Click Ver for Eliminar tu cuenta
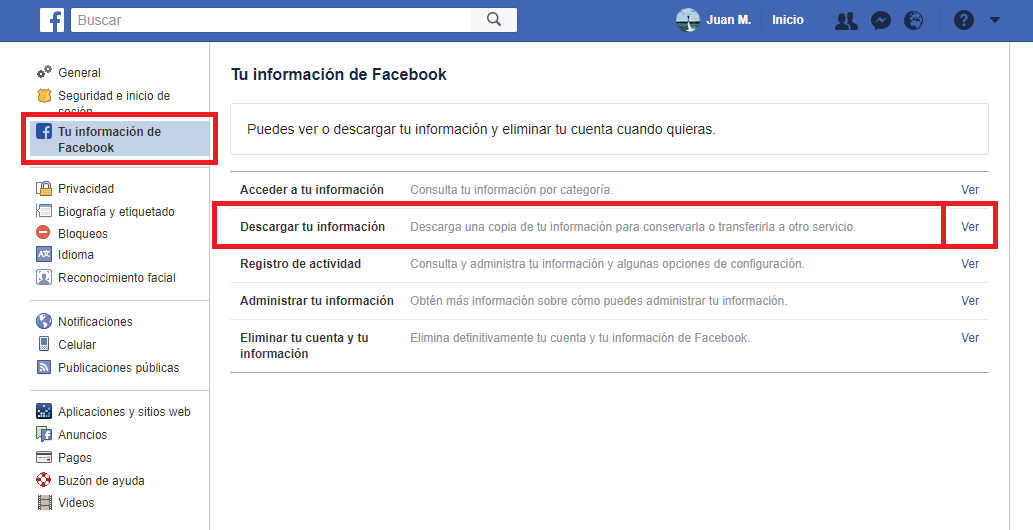Screen dimensions: 1033x530 pos(970,338)
